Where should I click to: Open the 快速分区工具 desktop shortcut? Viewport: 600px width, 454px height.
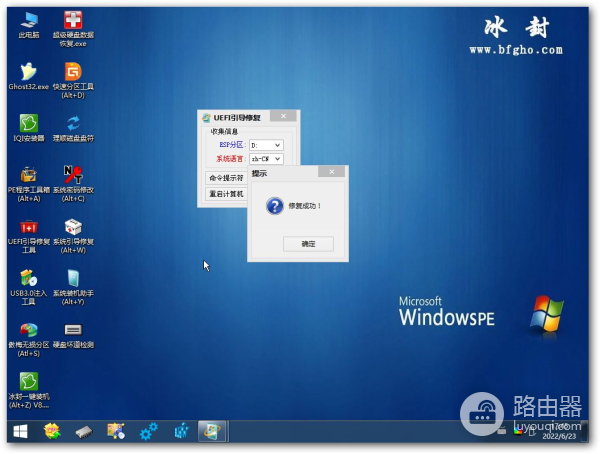73,72
